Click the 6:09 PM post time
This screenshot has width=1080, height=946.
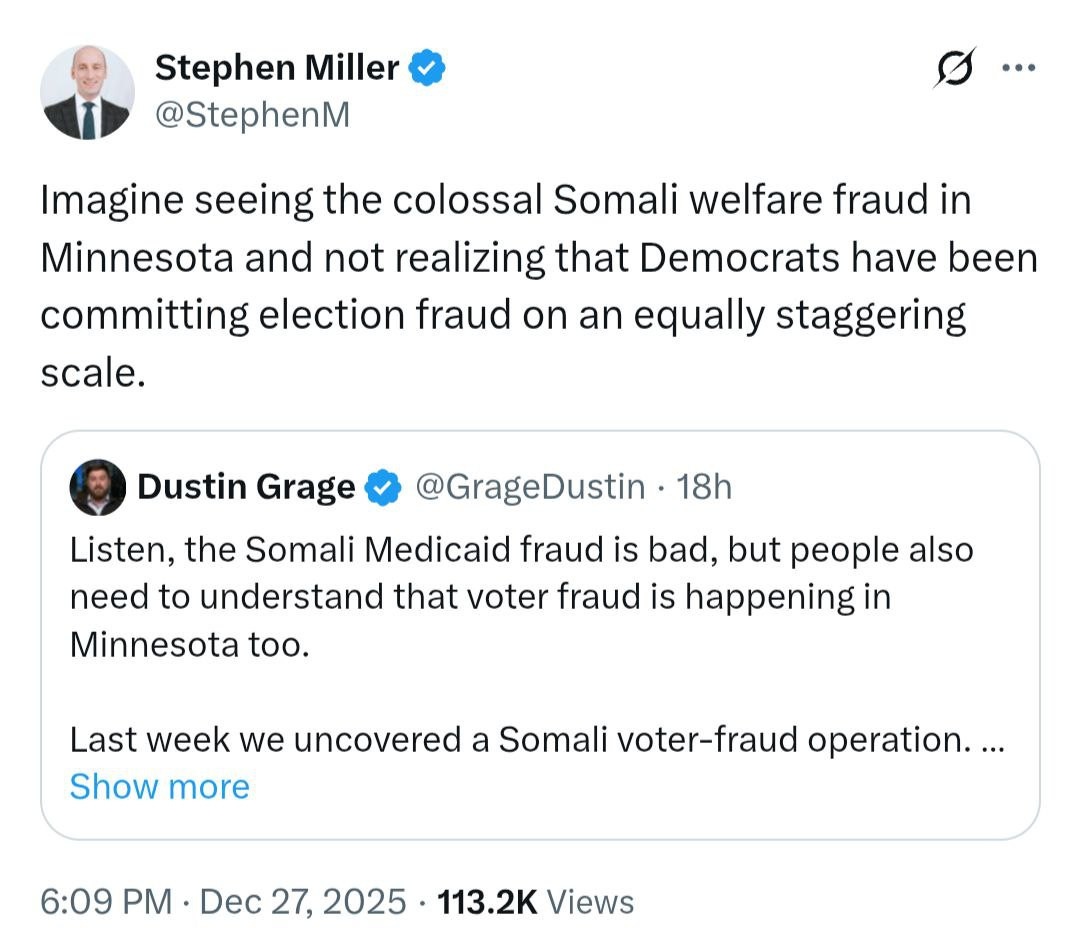105,901
